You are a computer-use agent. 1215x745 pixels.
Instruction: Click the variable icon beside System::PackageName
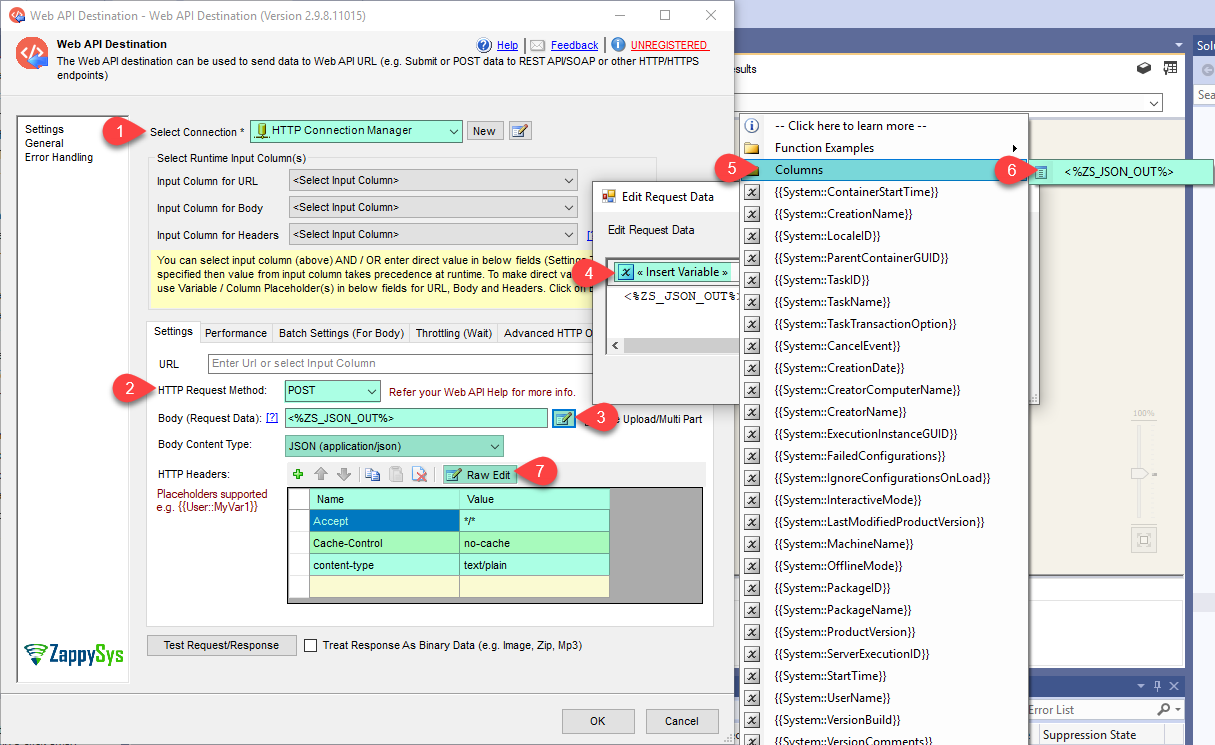(x=753, y=610)
